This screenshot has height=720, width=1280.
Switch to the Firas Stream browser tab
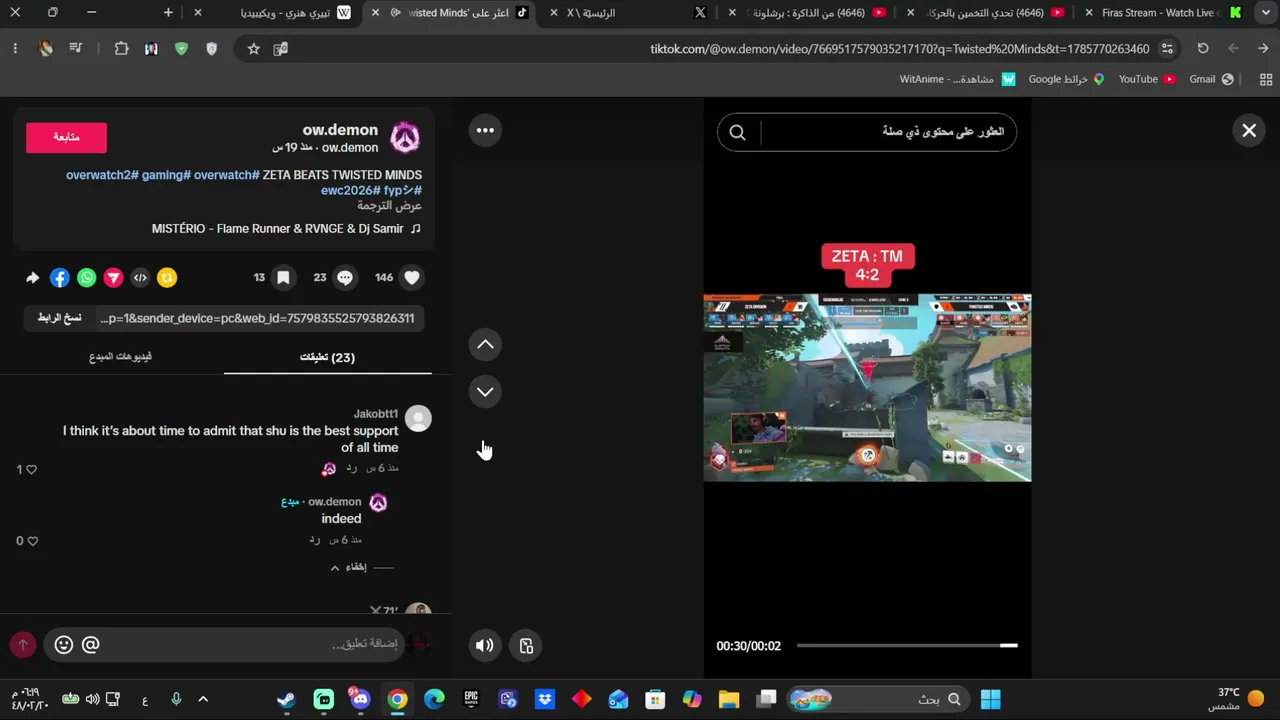click(1160, 13)
